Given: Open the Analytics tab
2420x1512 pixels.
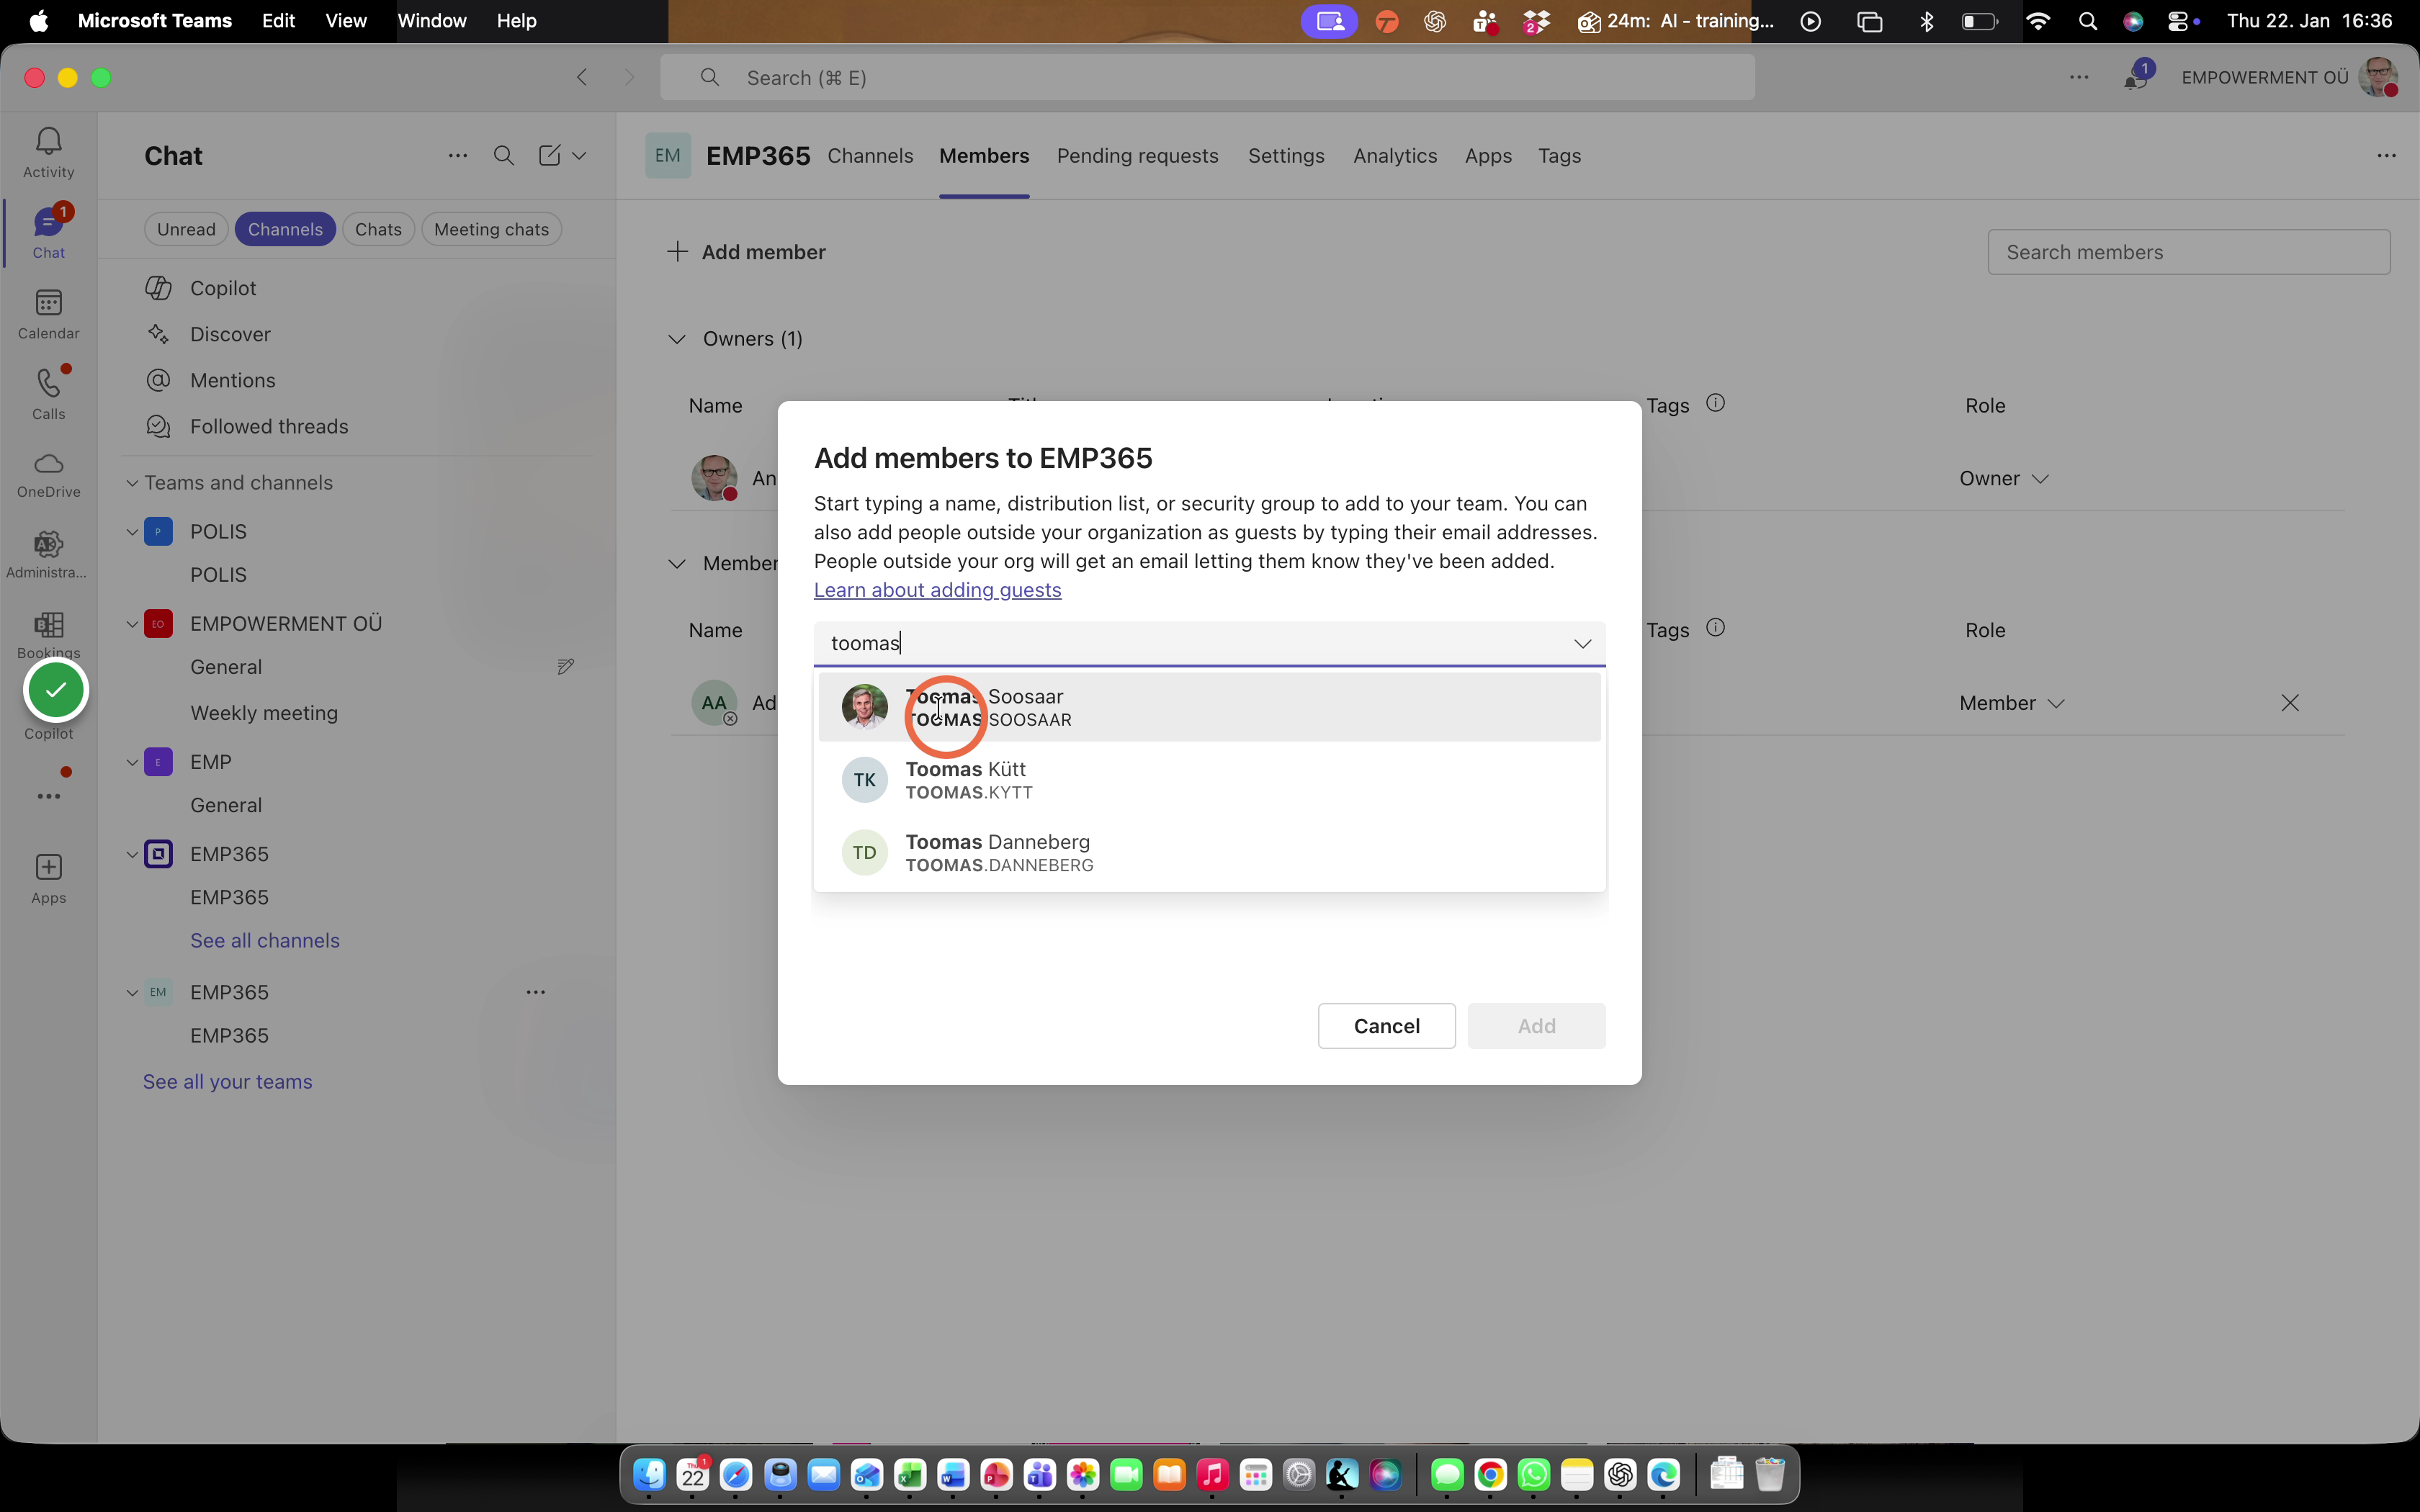Looking at the screenshot, I should [x=1395, y=156].
